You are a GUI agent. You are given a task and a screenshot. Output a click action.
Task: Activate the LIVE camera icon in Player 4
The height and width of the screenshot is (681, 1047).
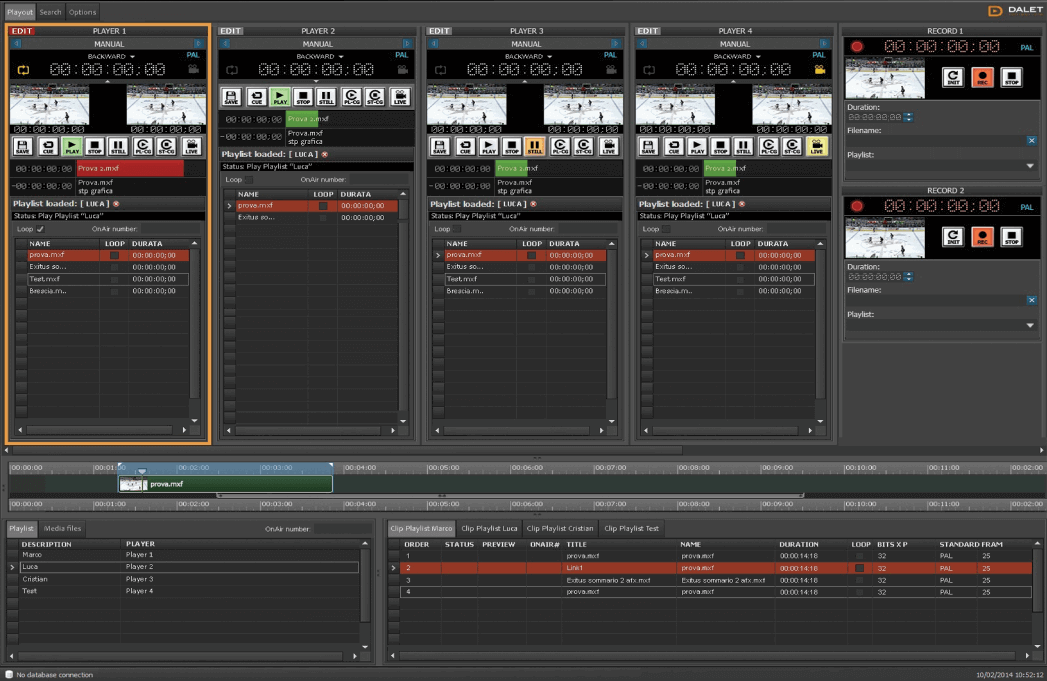(817, 146)
